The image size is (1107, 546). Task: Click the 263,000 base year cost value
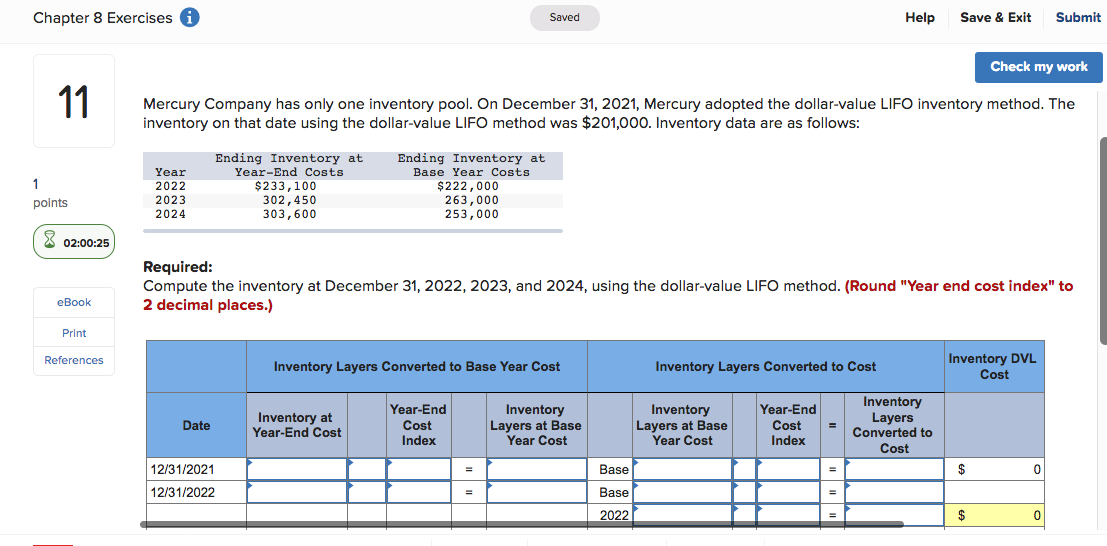[x=471, y=201]
